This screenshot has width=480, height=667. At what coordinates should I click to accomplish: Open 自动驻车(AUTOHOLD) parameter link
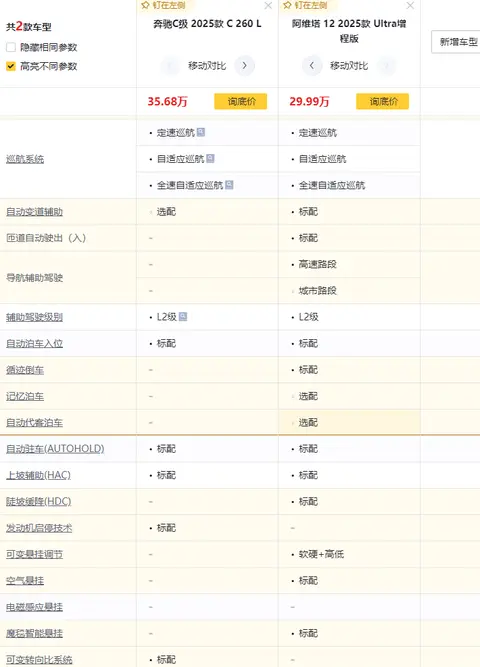[55, 449]
